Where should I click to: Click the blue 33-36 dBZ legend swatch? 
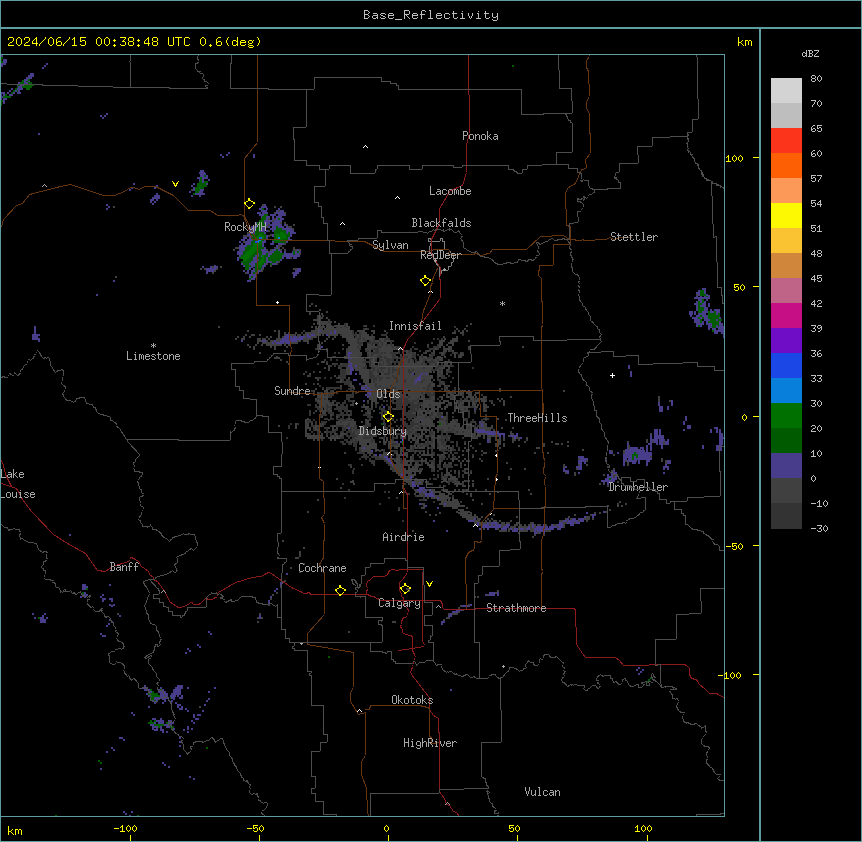click(x=786, y=365)
